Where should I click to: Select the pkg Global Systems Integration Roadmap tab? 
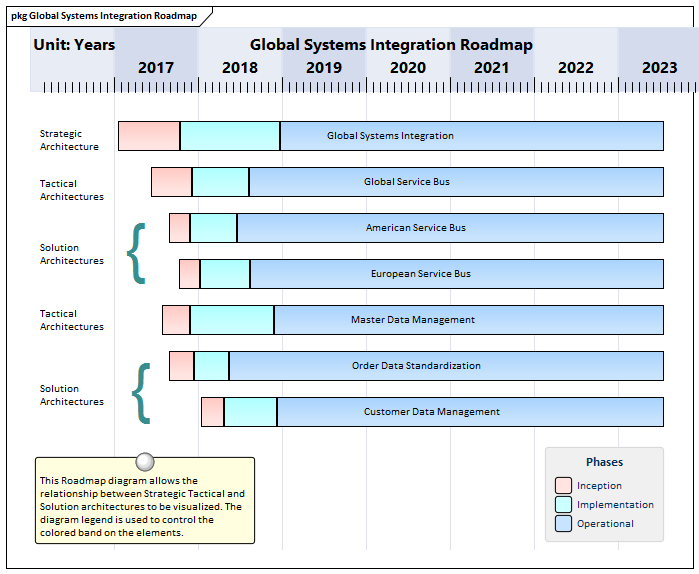pyautogui.click(x=104, y=17)
